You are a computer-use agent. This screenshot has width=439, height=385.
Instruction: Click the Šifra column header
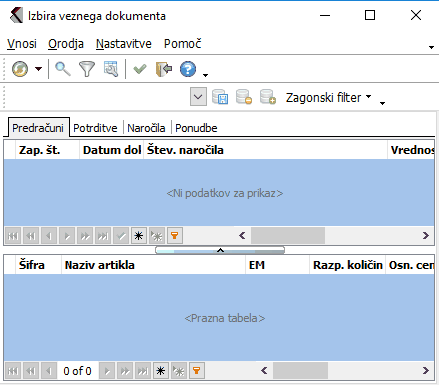point(38,265)
